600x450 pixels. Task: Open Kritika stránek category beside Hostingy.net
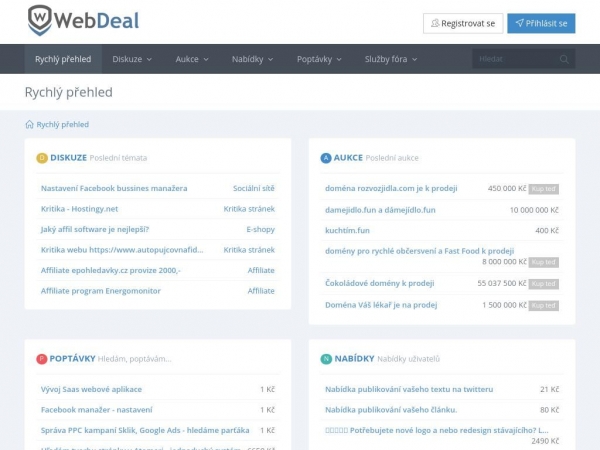point(249,209)
